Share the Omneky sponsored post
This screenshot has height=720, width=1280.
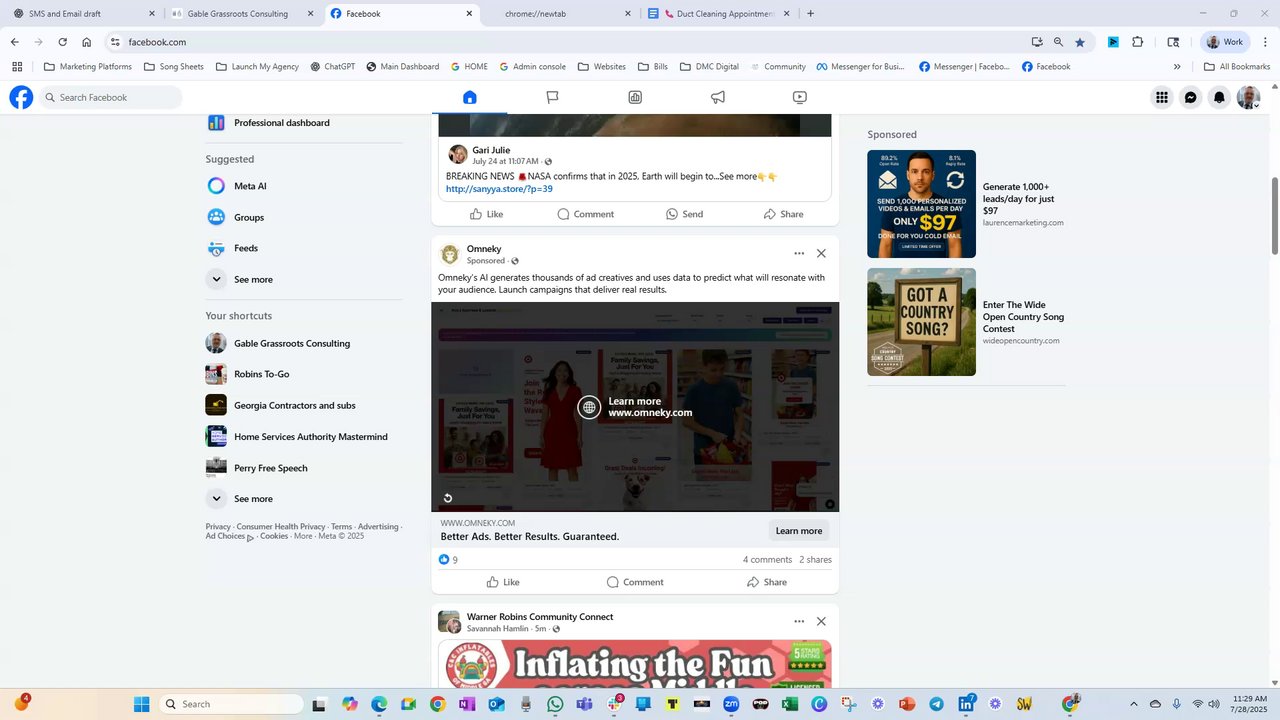pos(766,582)
